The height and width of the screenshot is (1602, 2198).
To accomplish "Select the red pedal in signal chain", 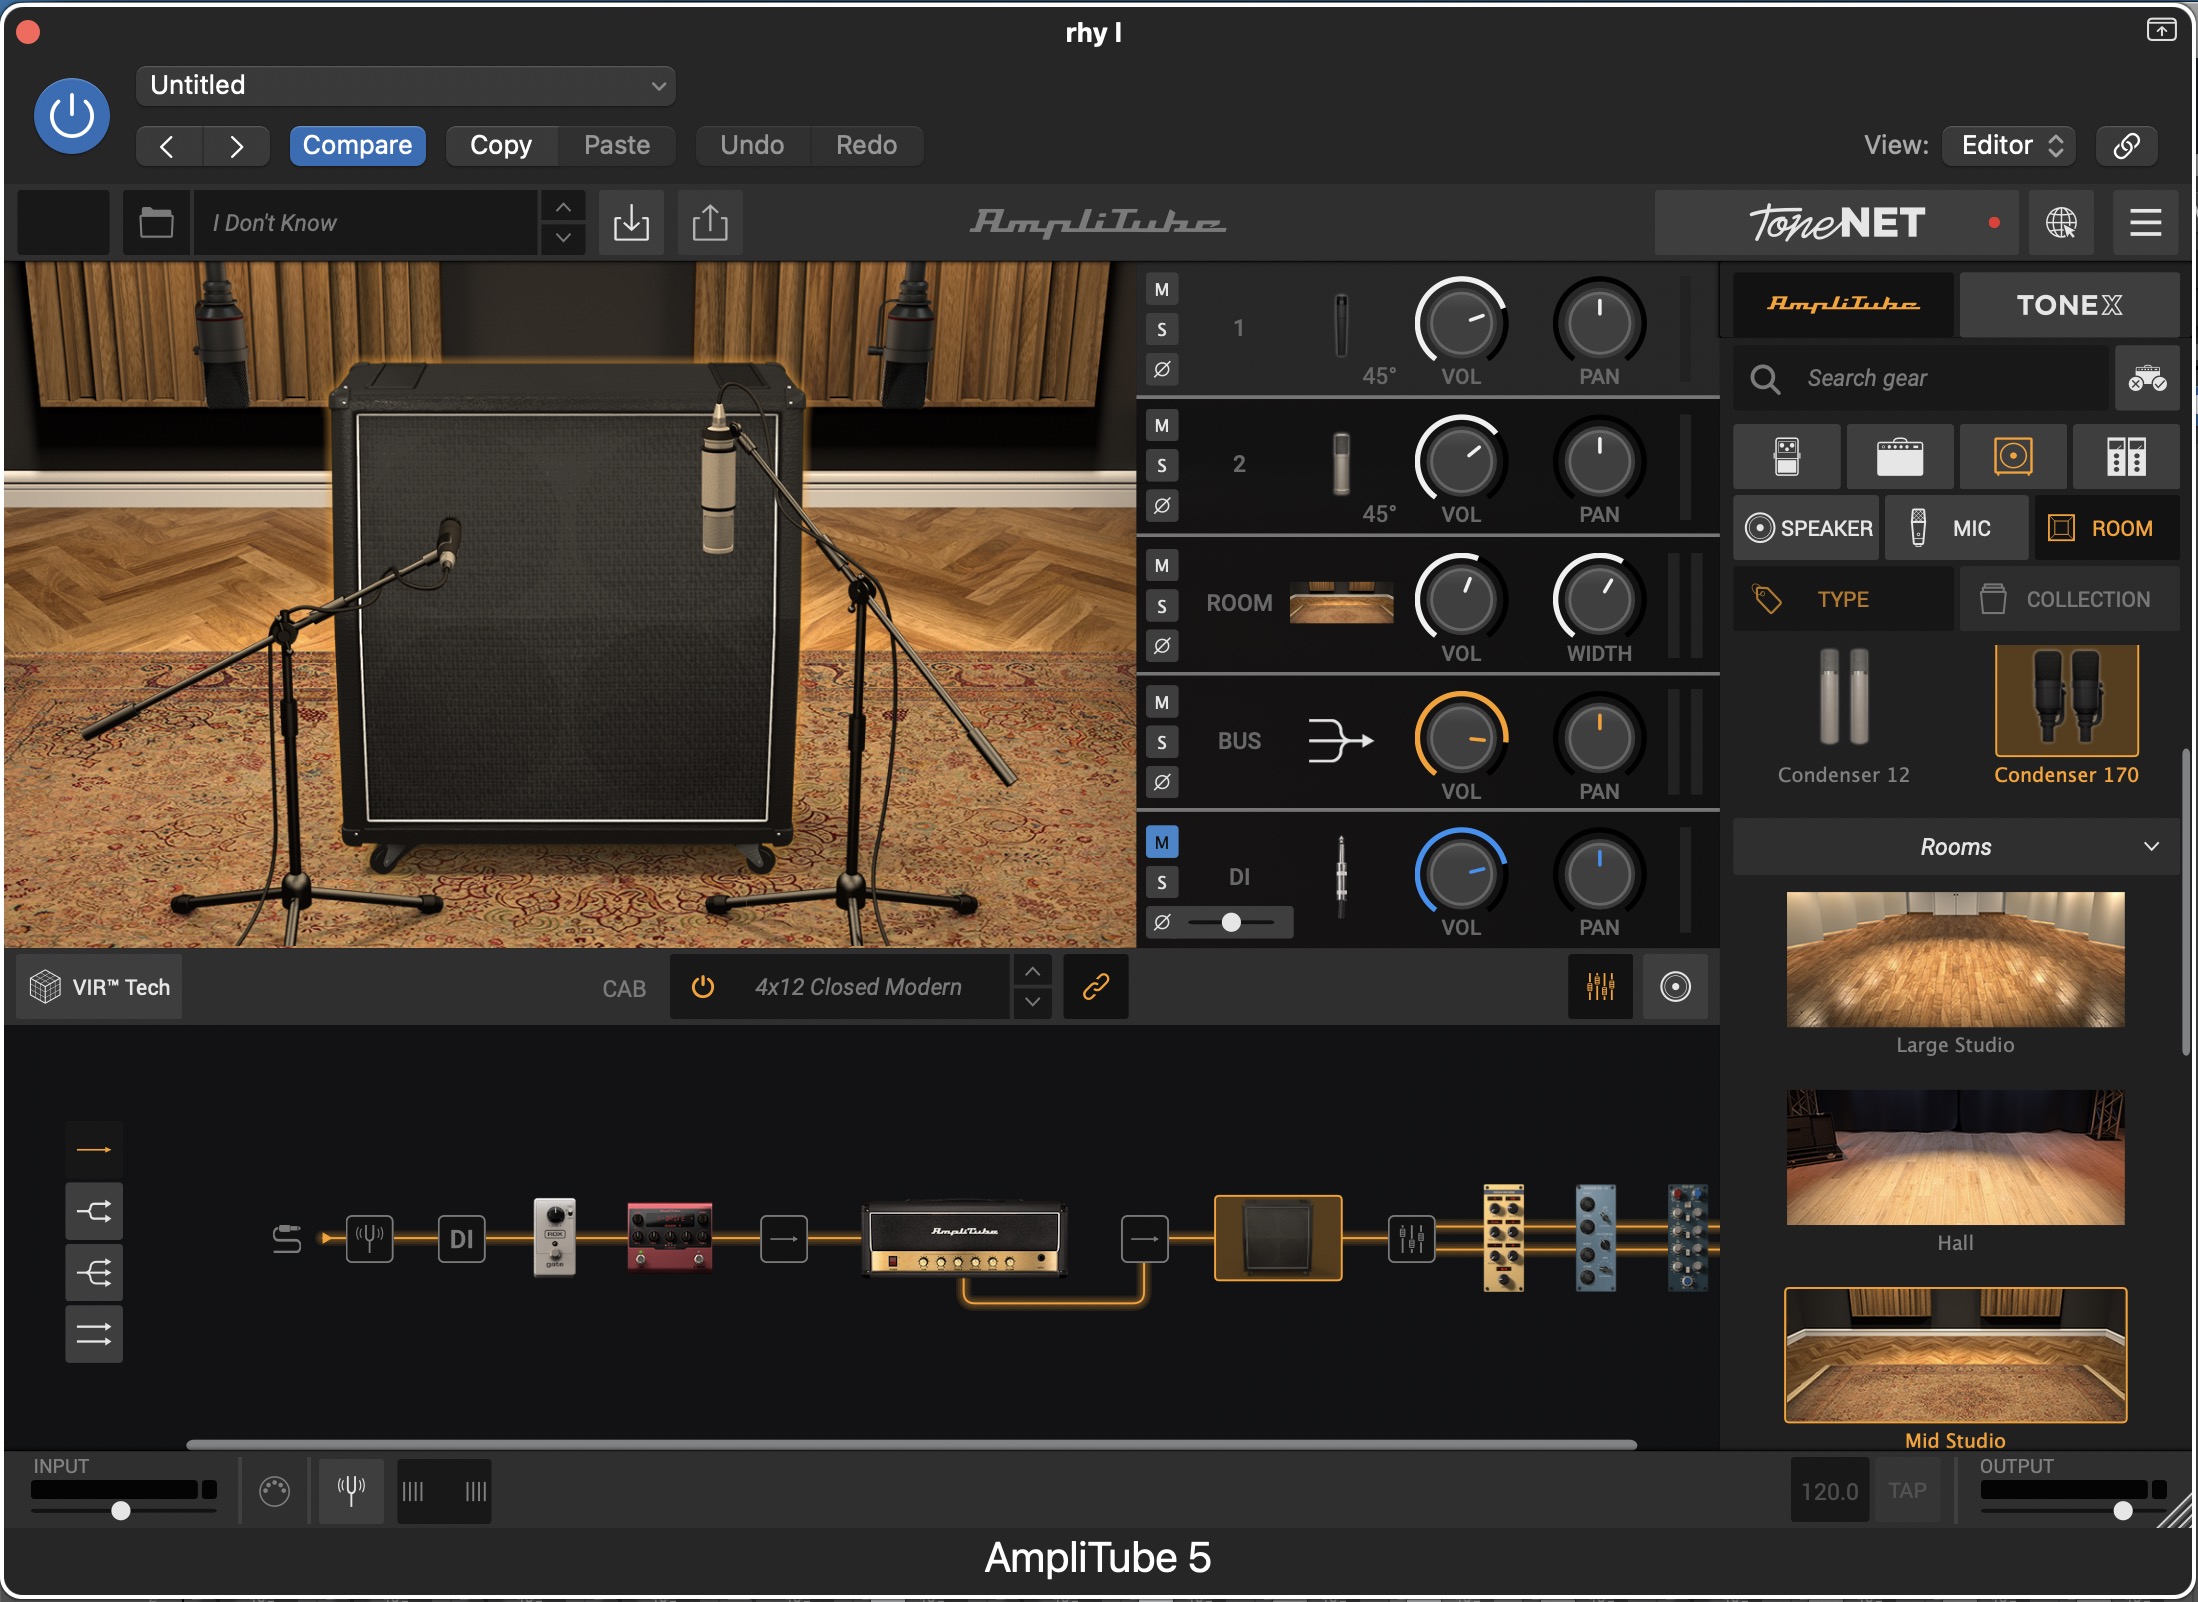I will click(669, 1237).
